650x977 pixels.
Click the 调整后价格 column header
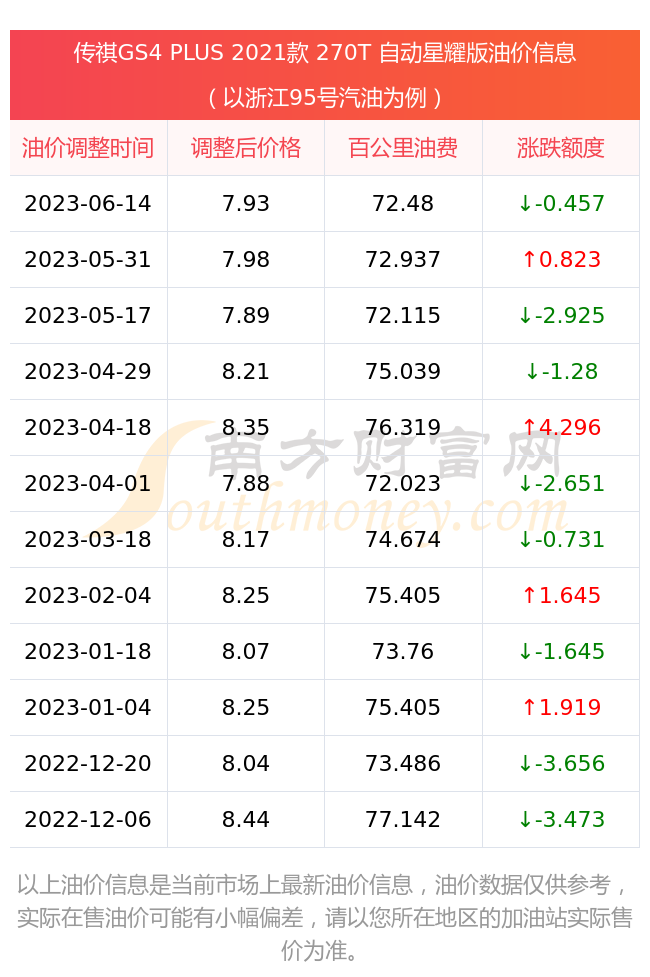click(x=246, y=148)
